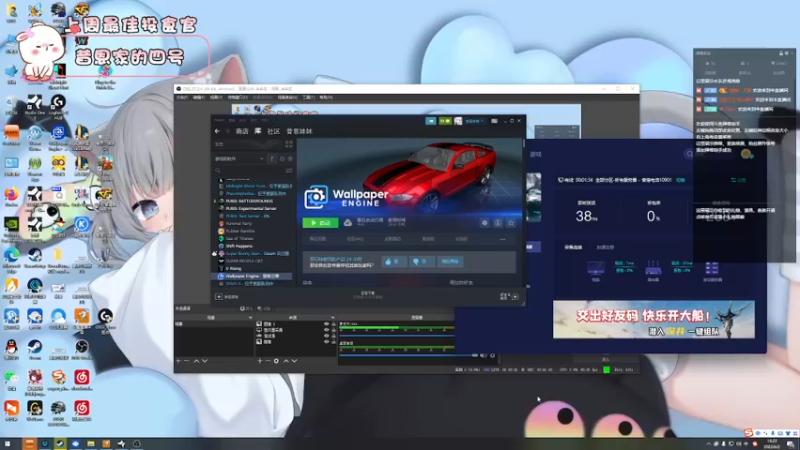Move the OBS scene up with arrow
The height and width of the screenshot is (450, 800).
tap(196, 361)
